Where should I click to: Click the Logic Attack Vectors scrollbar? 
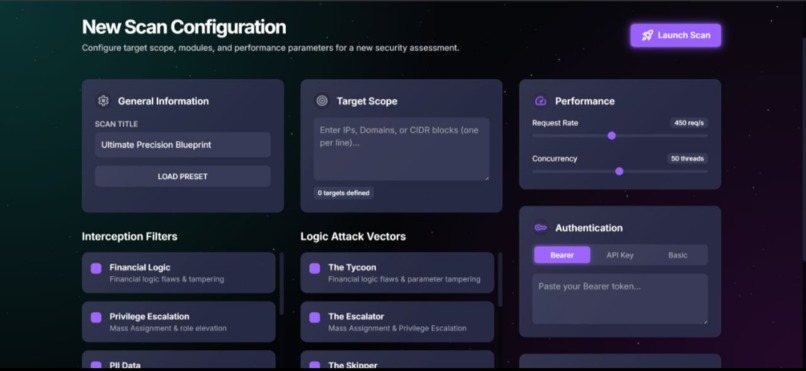point(500,279)
